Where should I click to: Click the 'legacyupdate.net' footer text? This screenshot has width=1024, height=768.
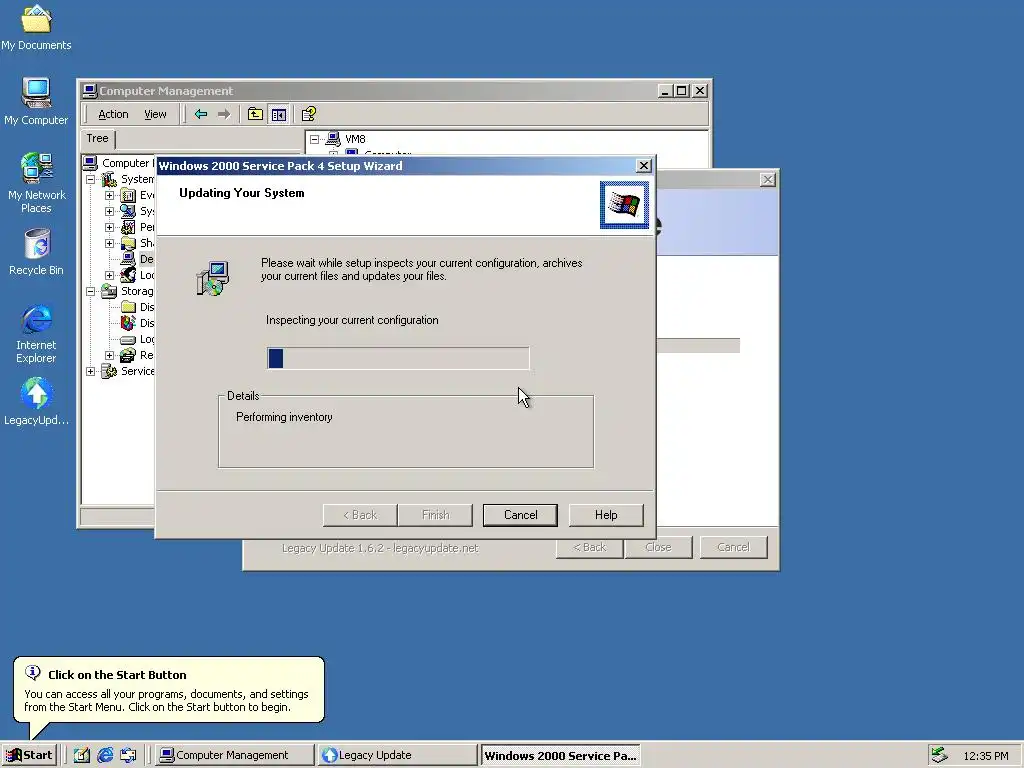pyautogui.click(x=436, y=548)
